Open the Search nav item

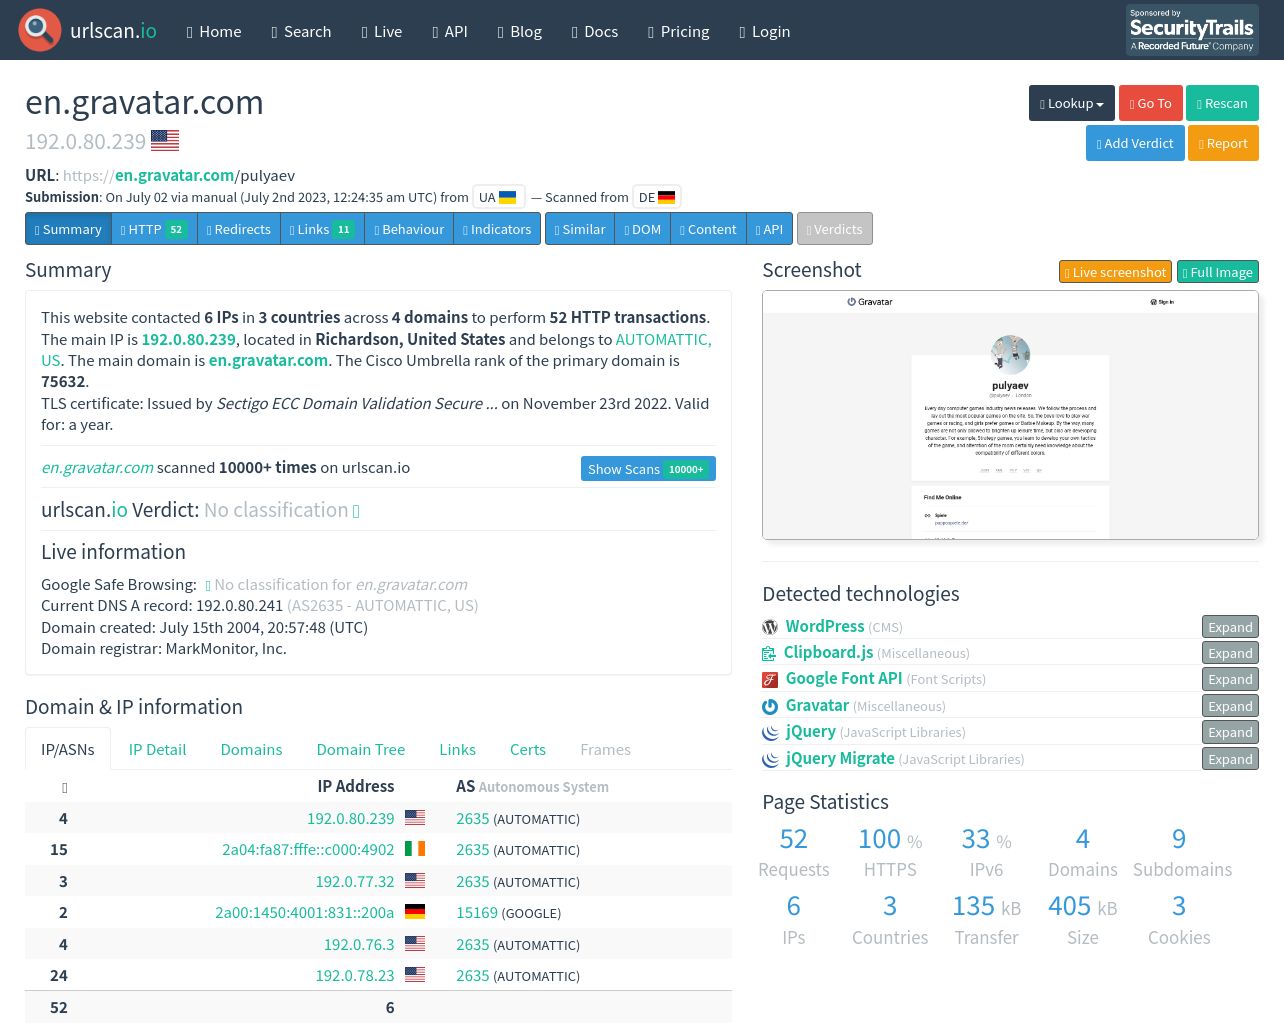coord(301,31)
